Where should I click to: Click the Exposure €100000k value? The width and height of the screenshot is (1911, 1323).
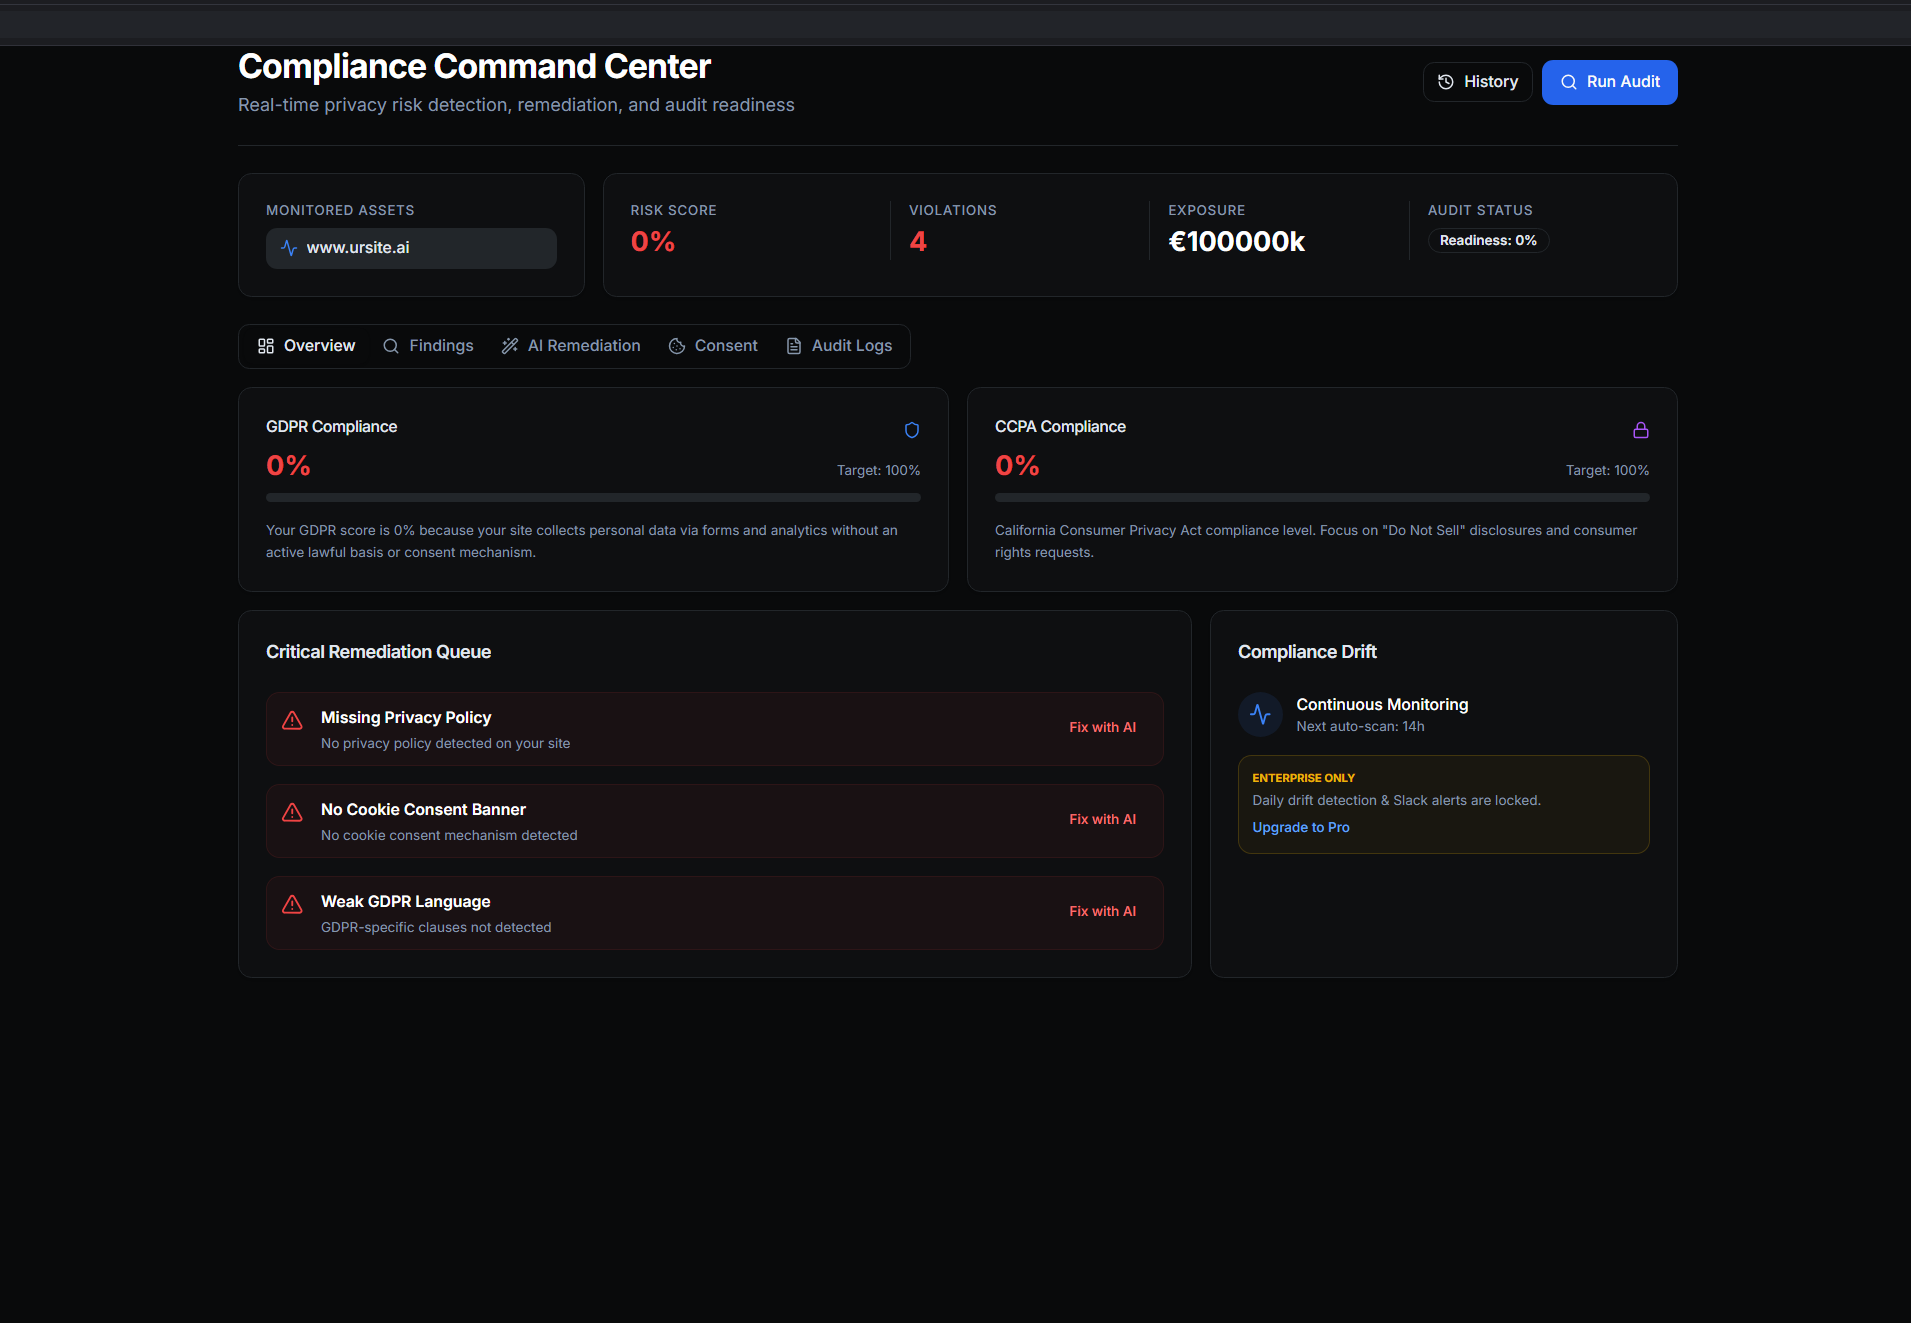pyautogui.click(x=1236, y=242)
